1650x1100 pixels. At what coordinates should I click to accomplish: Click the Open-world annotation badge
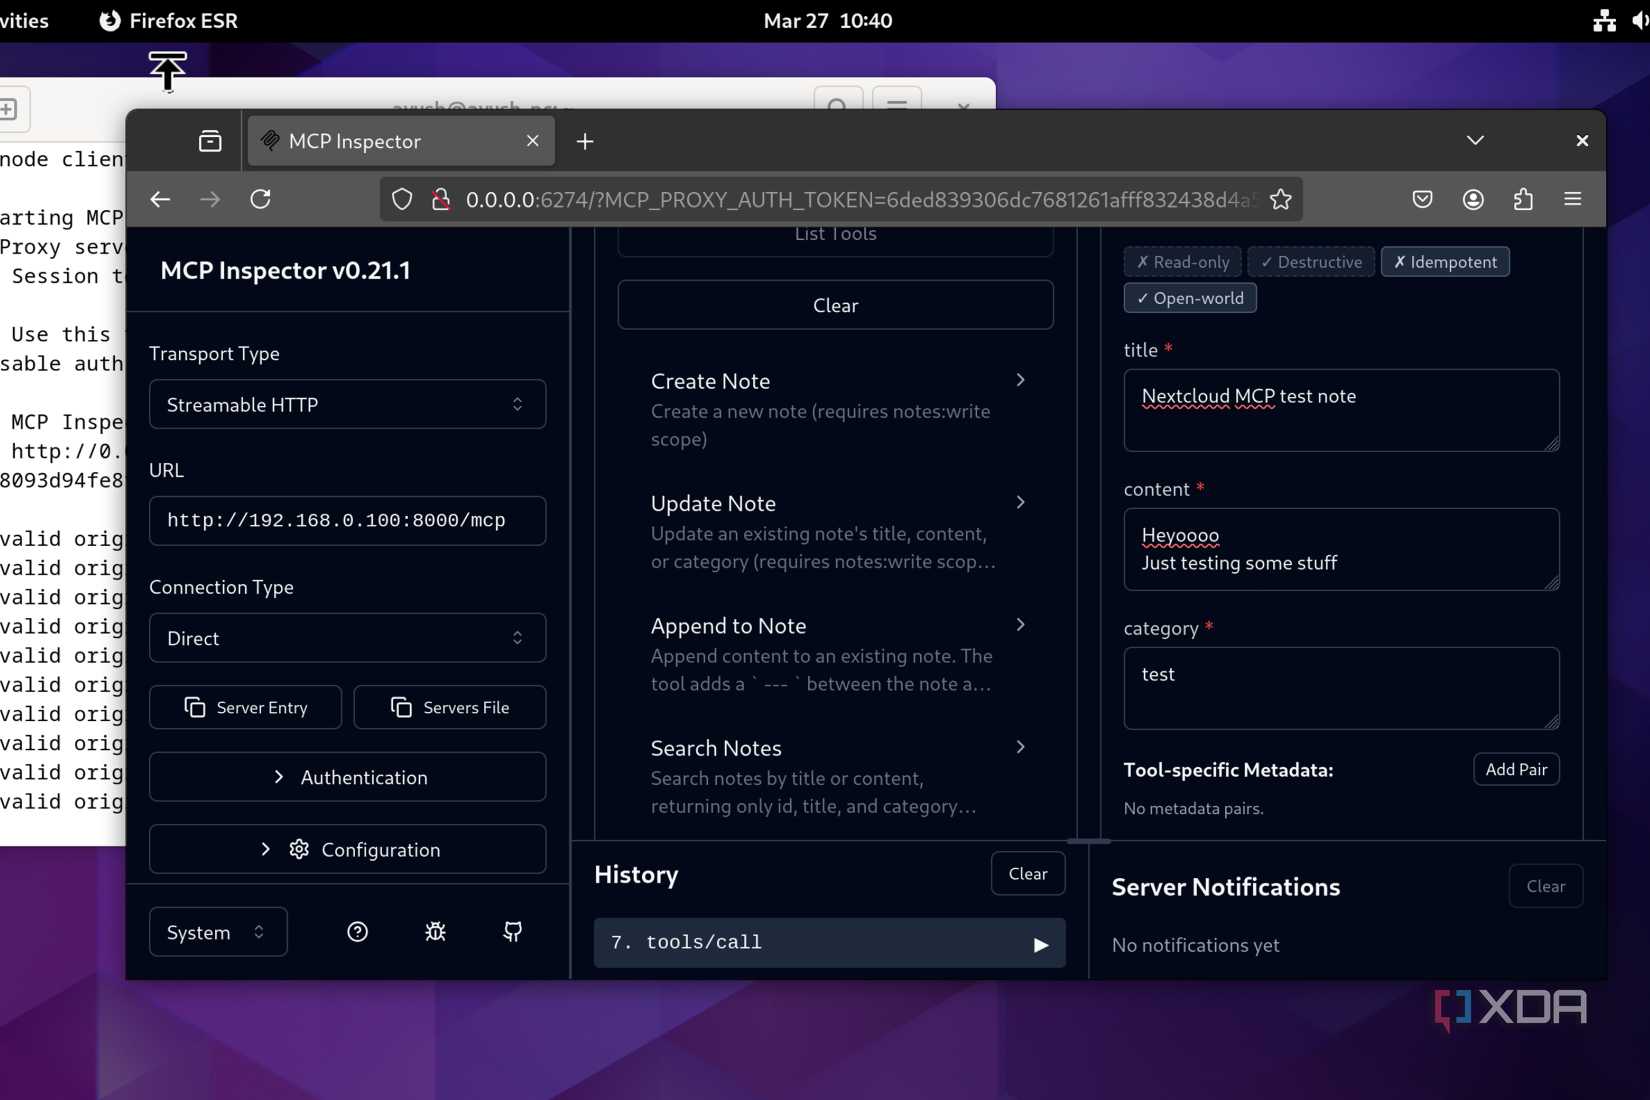point(1190,298)
